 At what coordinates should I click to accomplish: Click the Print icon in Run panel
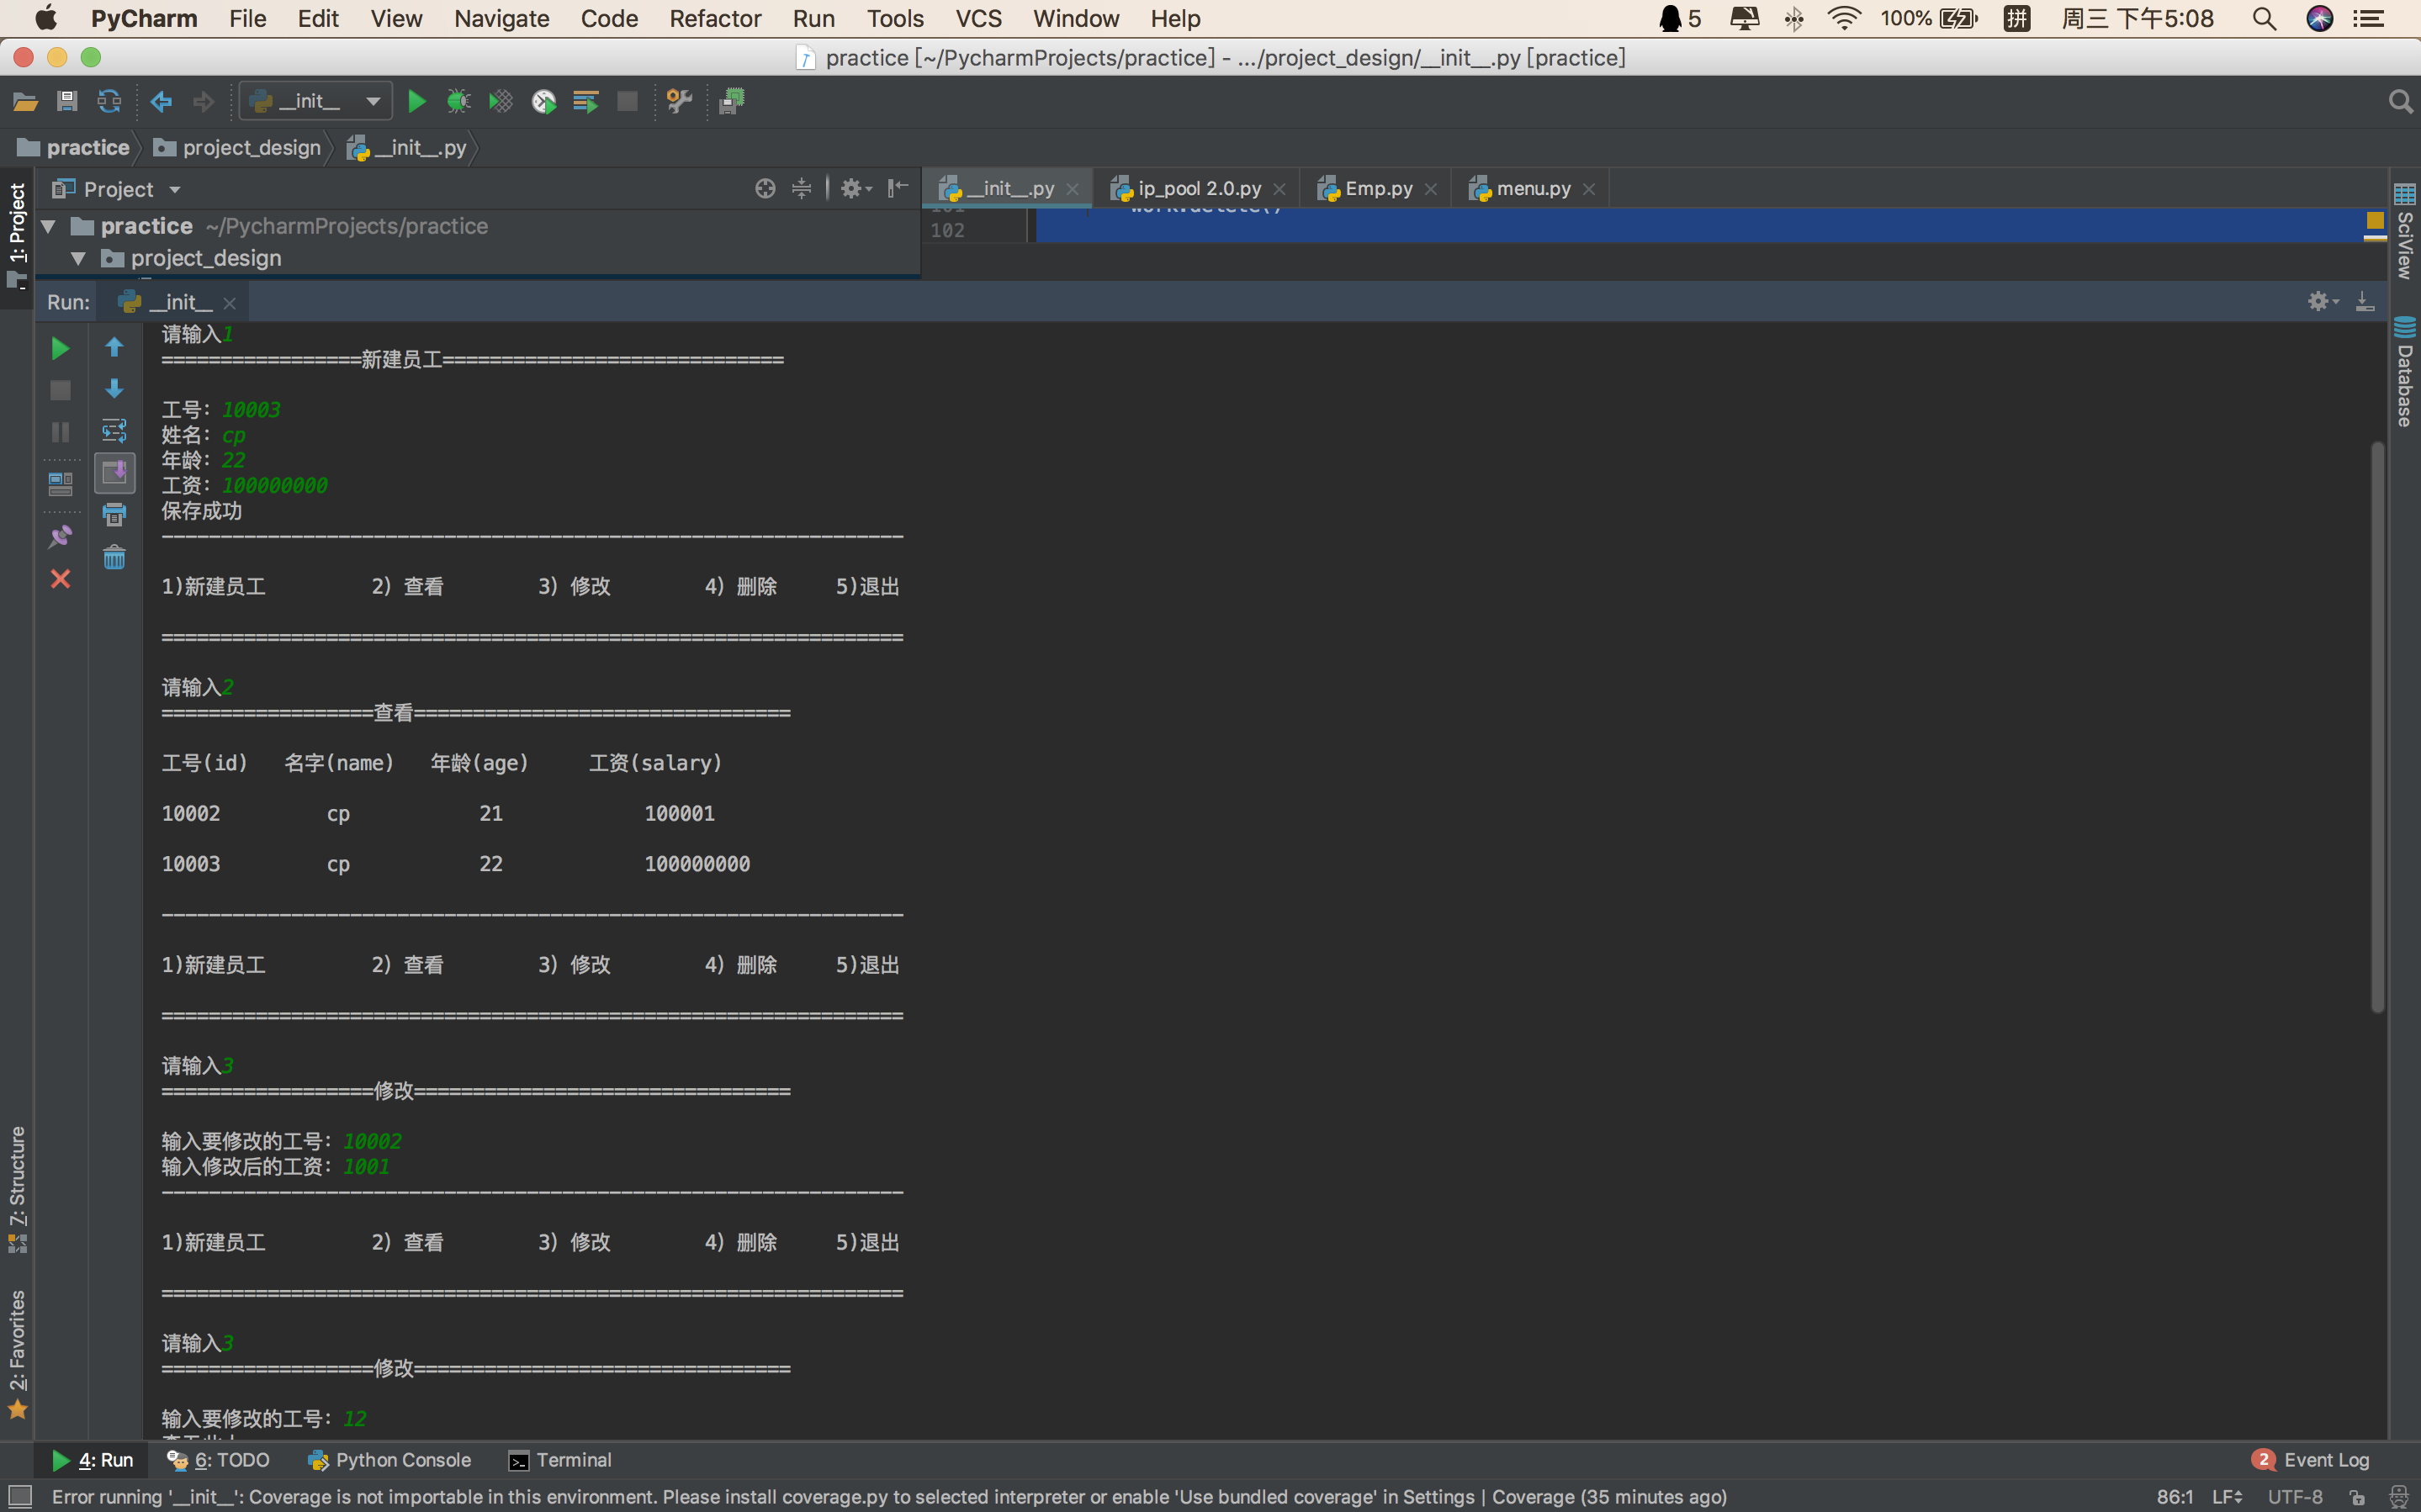[114, 515]
